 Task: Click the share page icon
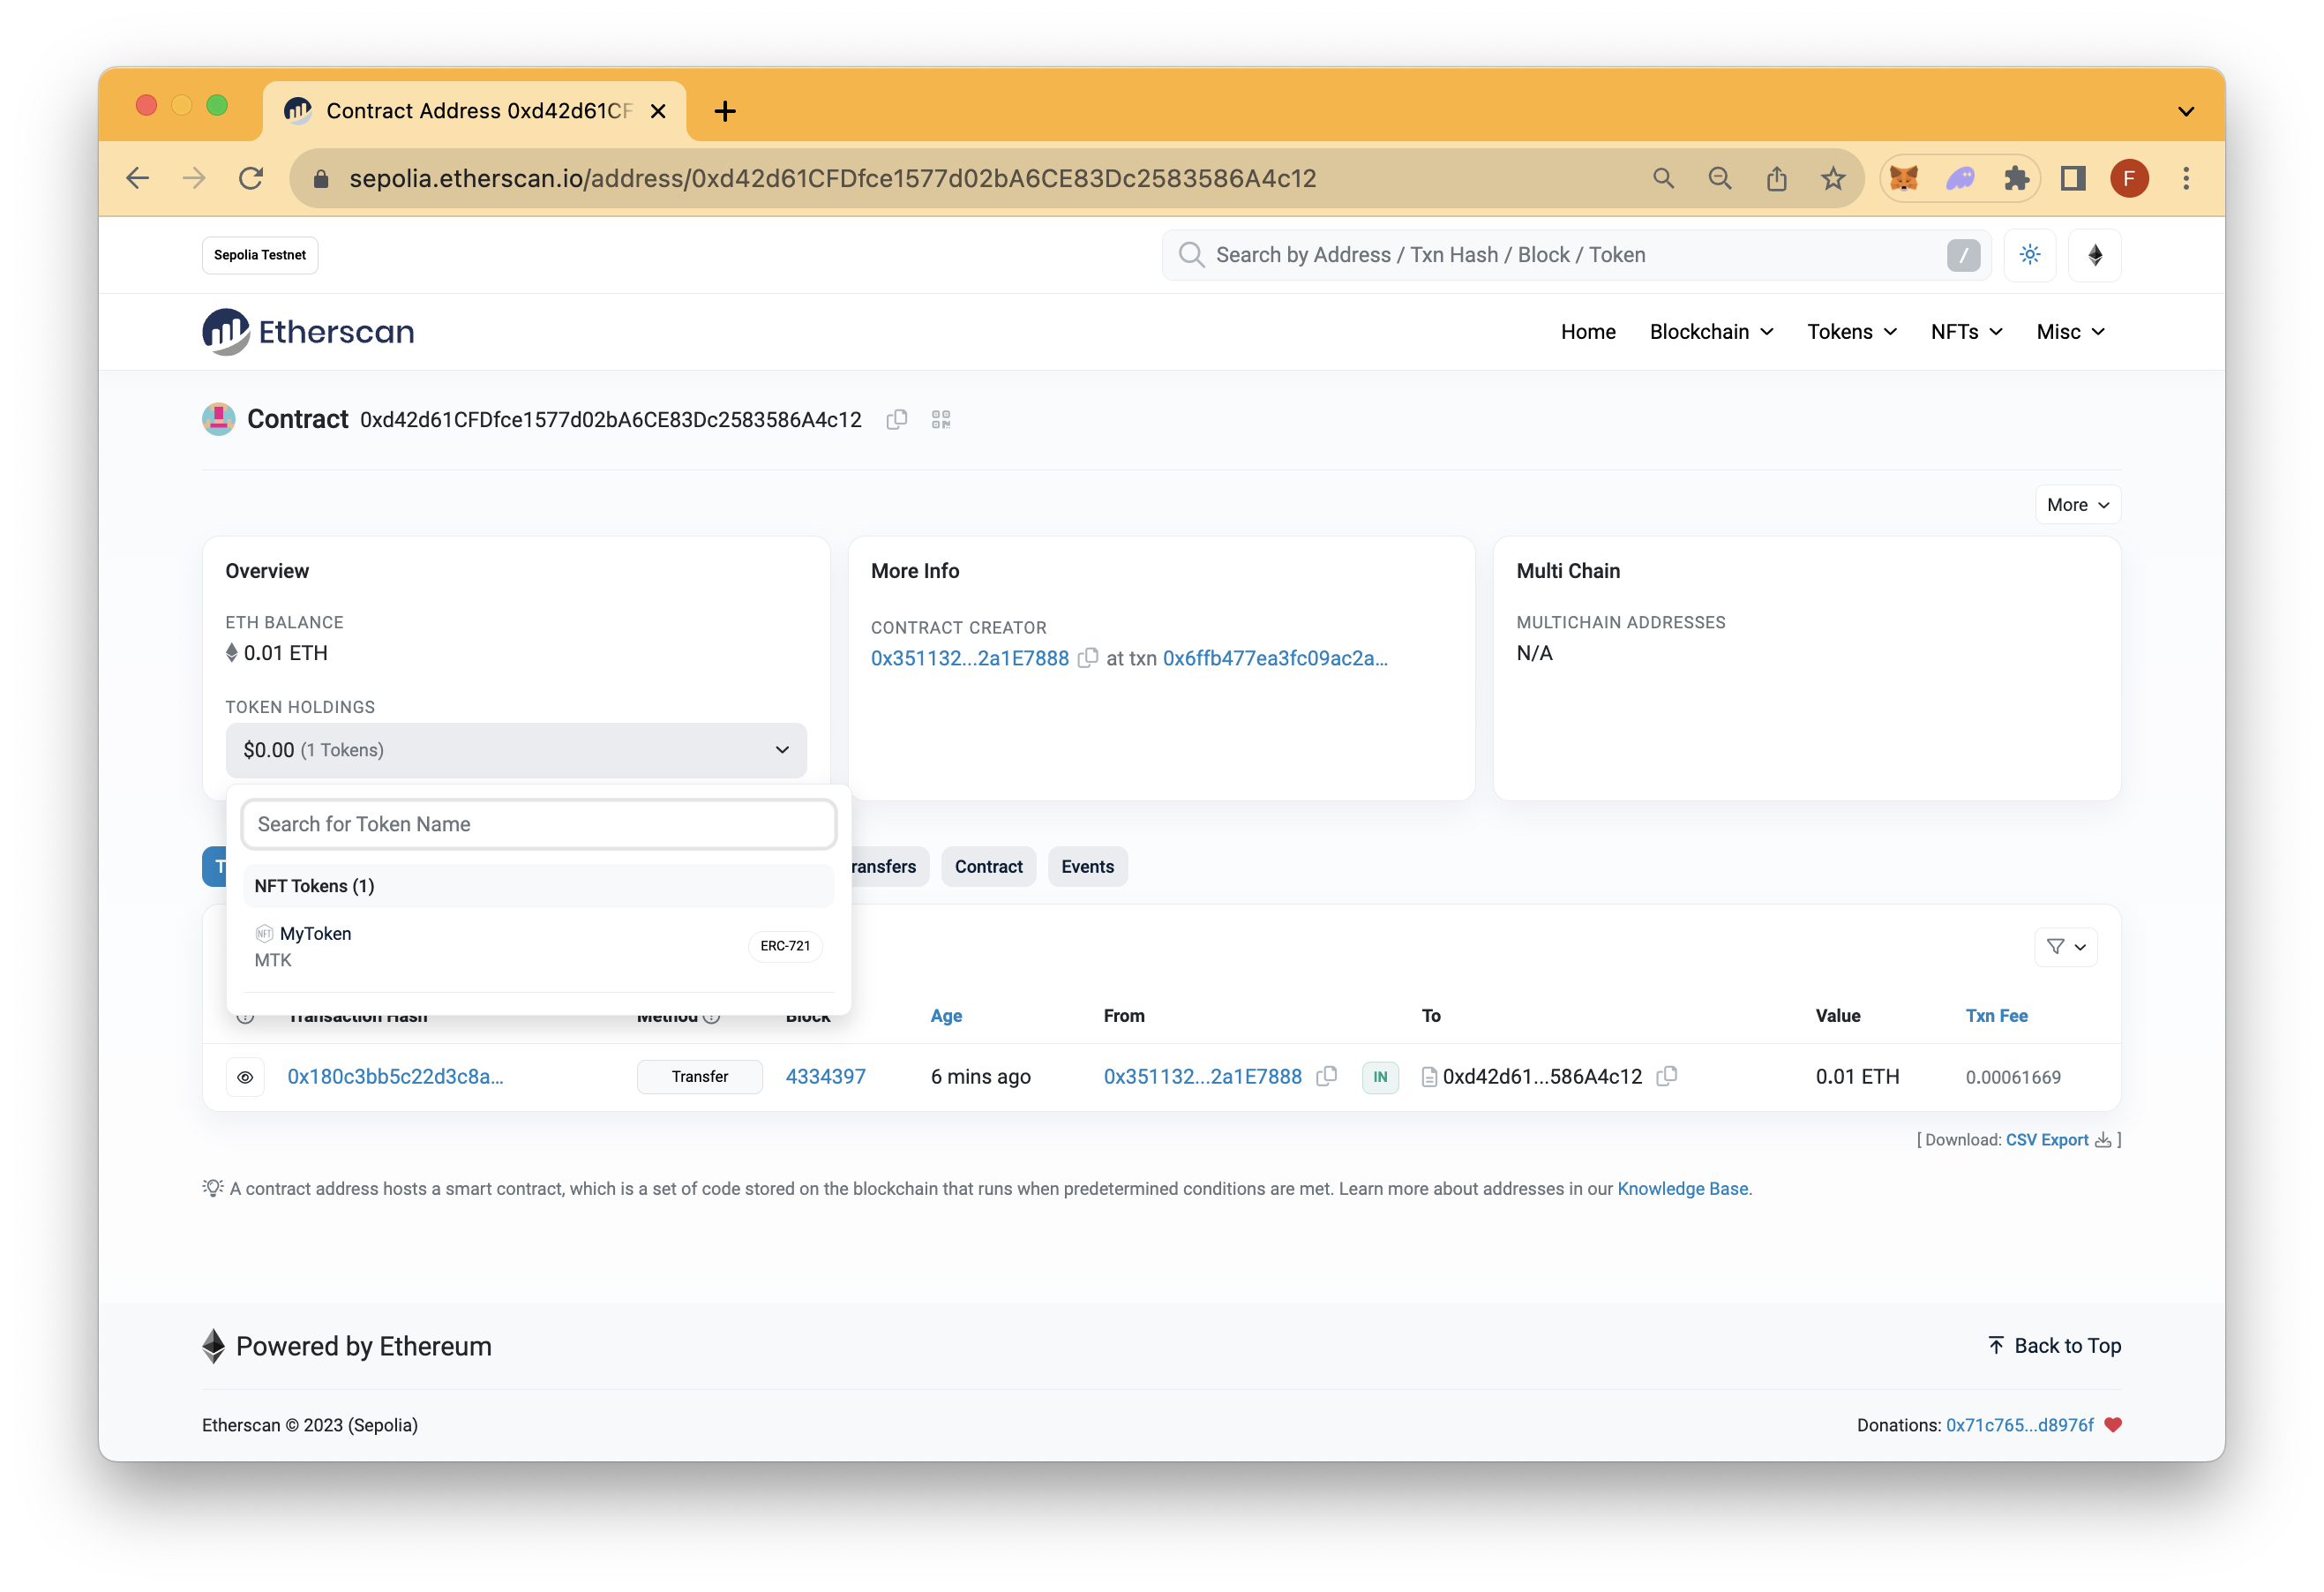tap(1776, 179)
